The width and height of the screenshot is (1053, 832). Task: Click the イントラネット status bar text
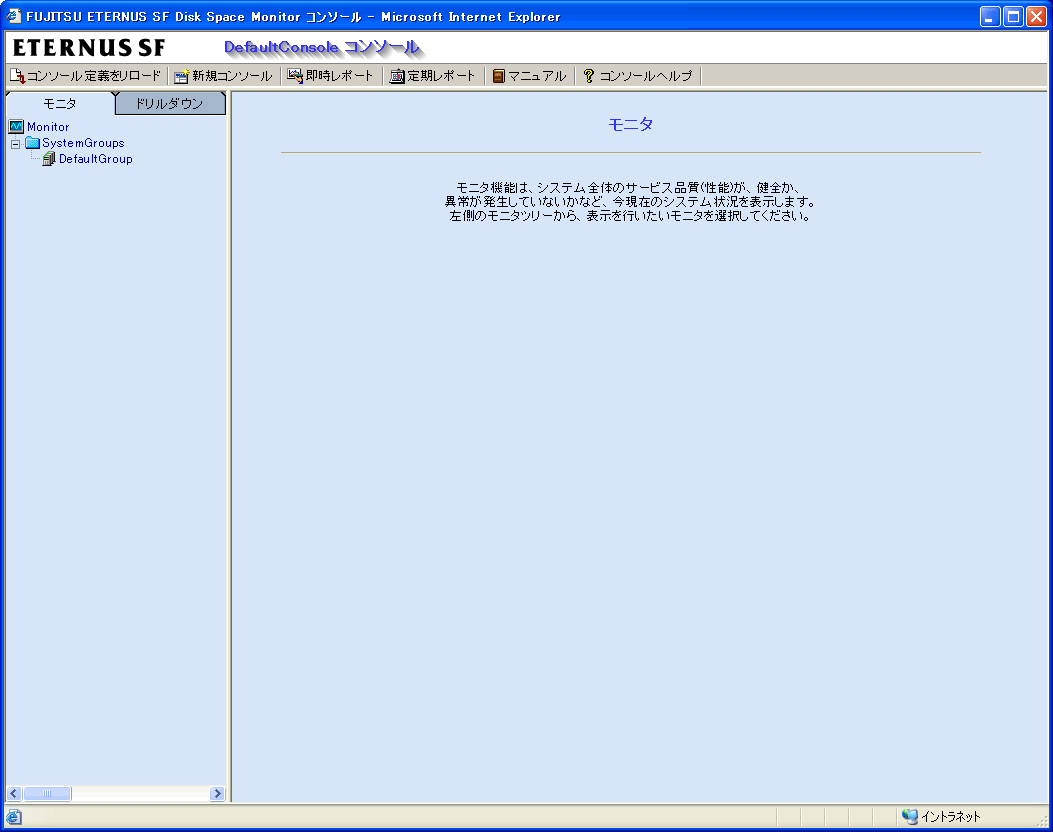(x=950, y=817)
